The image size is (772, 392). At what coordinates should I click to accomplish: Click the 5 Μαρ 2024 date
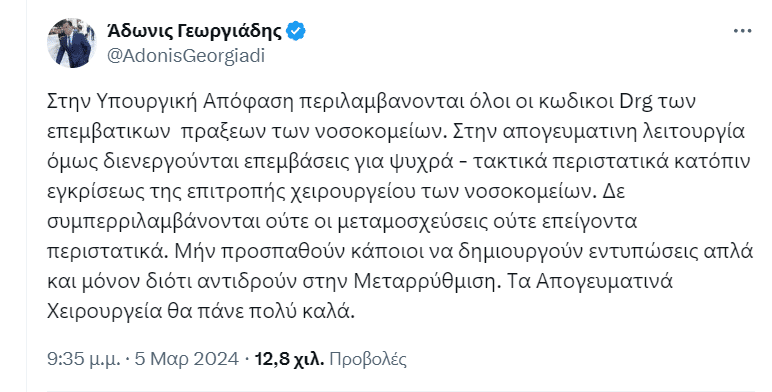[187, 359]
